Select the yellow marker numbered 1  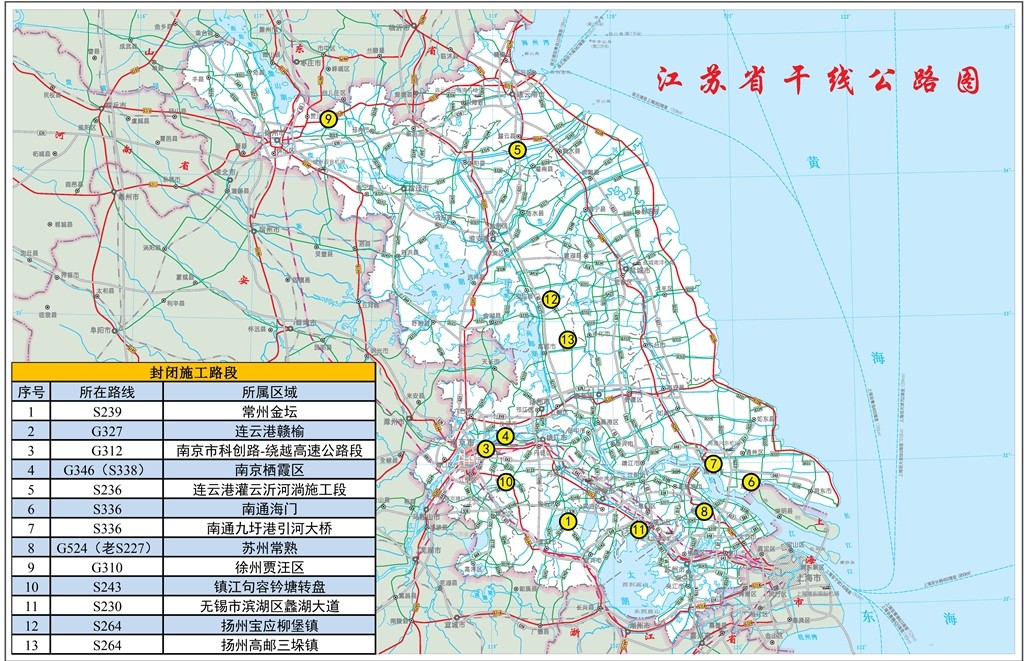pyautogui.click(x=567, y=520)
